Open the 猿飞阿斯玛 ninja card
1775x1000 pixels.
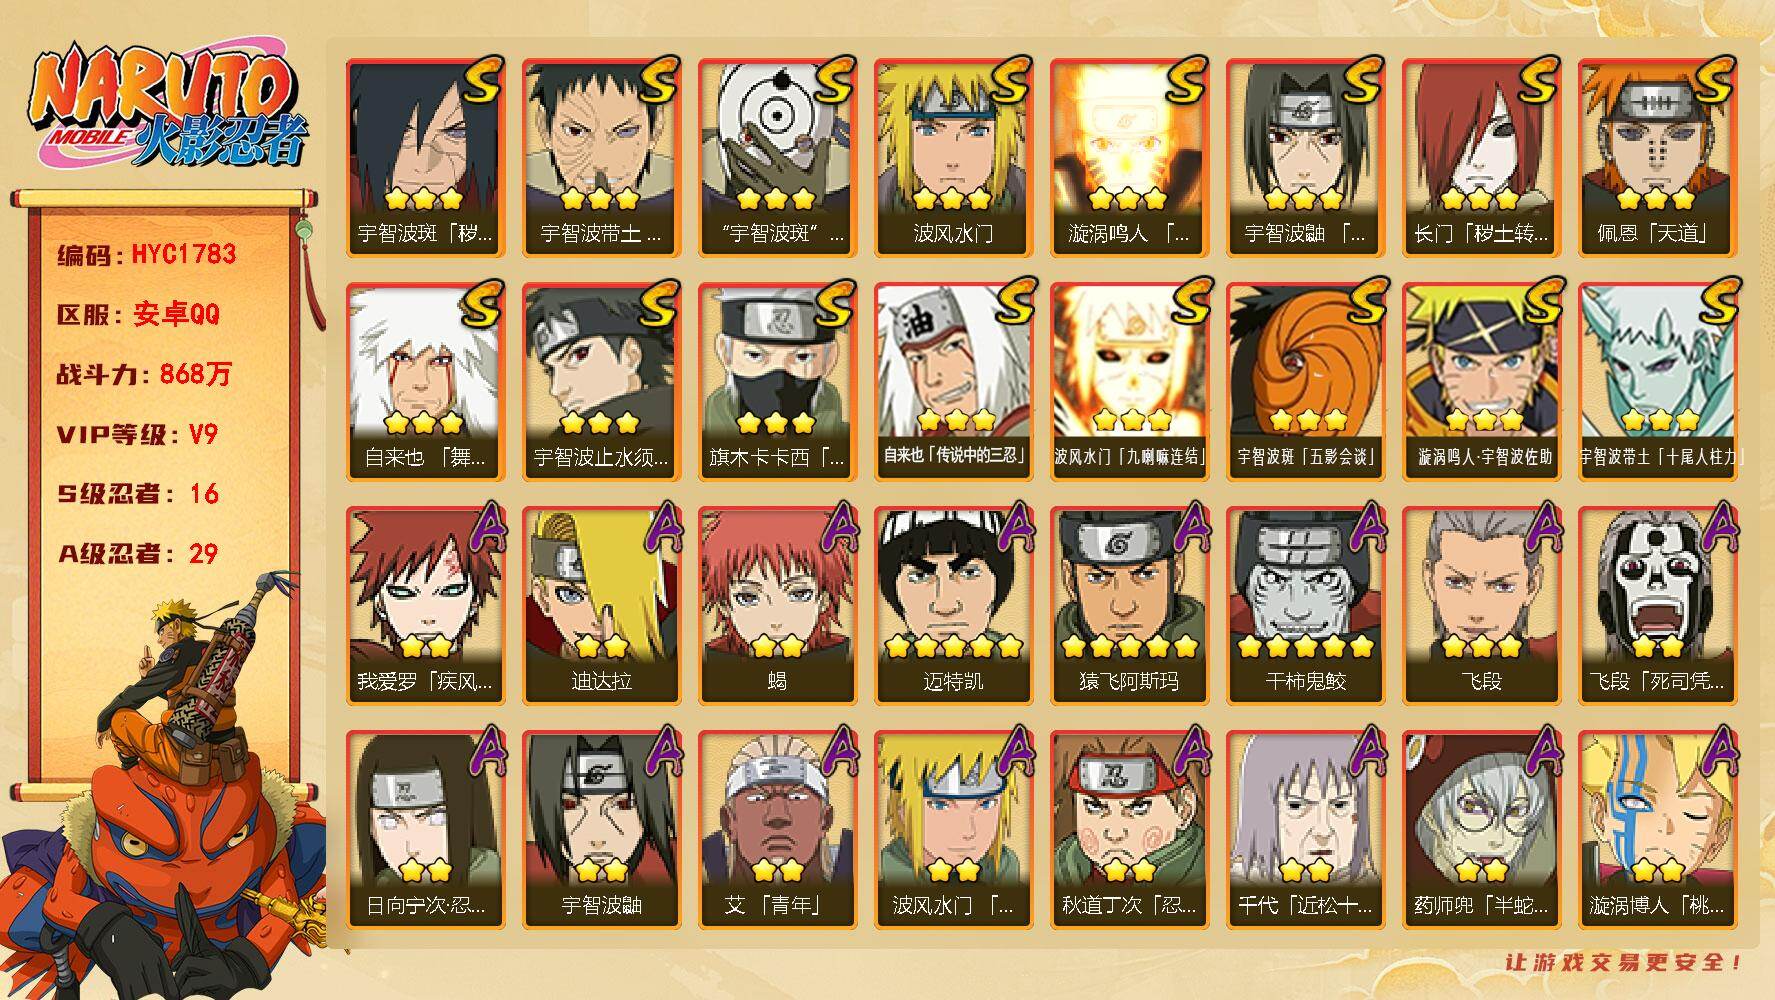[x=1129, y=606]
